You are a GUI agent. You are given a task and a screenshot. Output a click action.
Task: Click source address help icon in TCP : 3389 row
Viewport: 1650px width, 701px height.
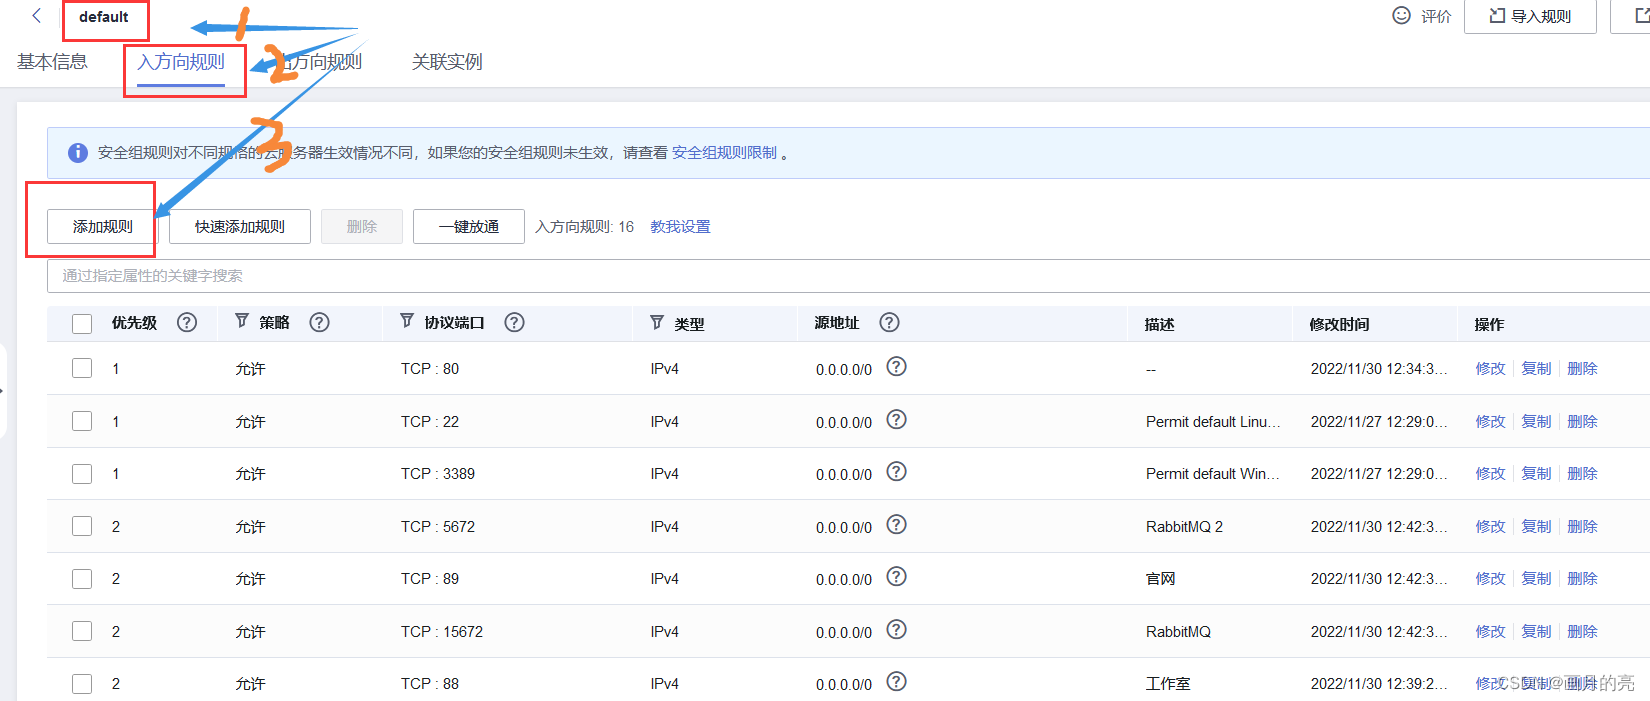click(897, 472)
